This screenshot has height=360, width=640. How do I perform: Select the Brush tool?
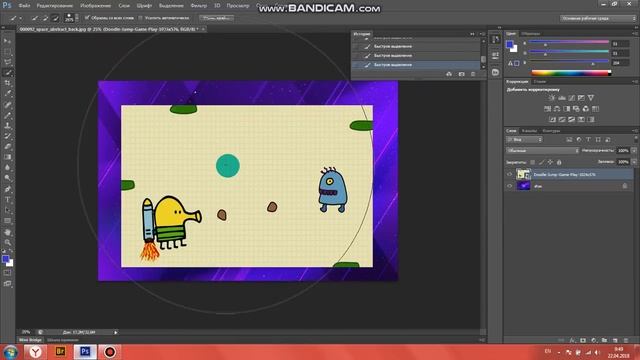coord(7,115)
